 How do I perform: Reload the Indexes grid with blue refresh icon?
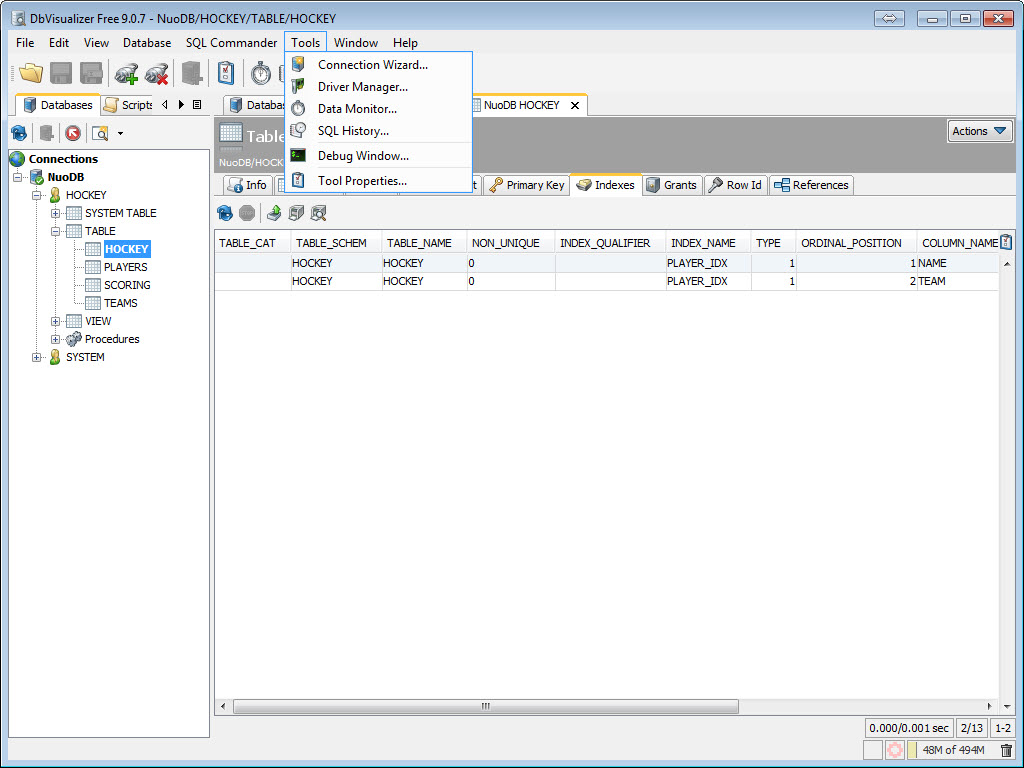coord(225,213)
